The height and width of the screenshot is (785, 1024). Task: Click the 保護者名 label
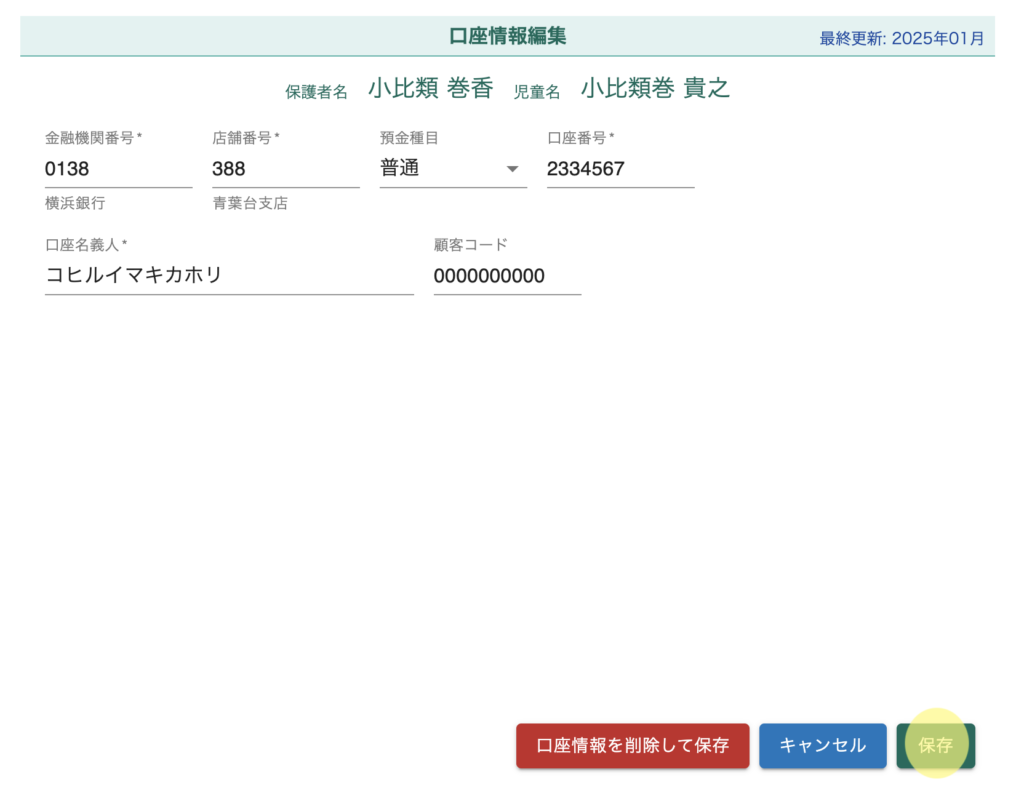316,92
